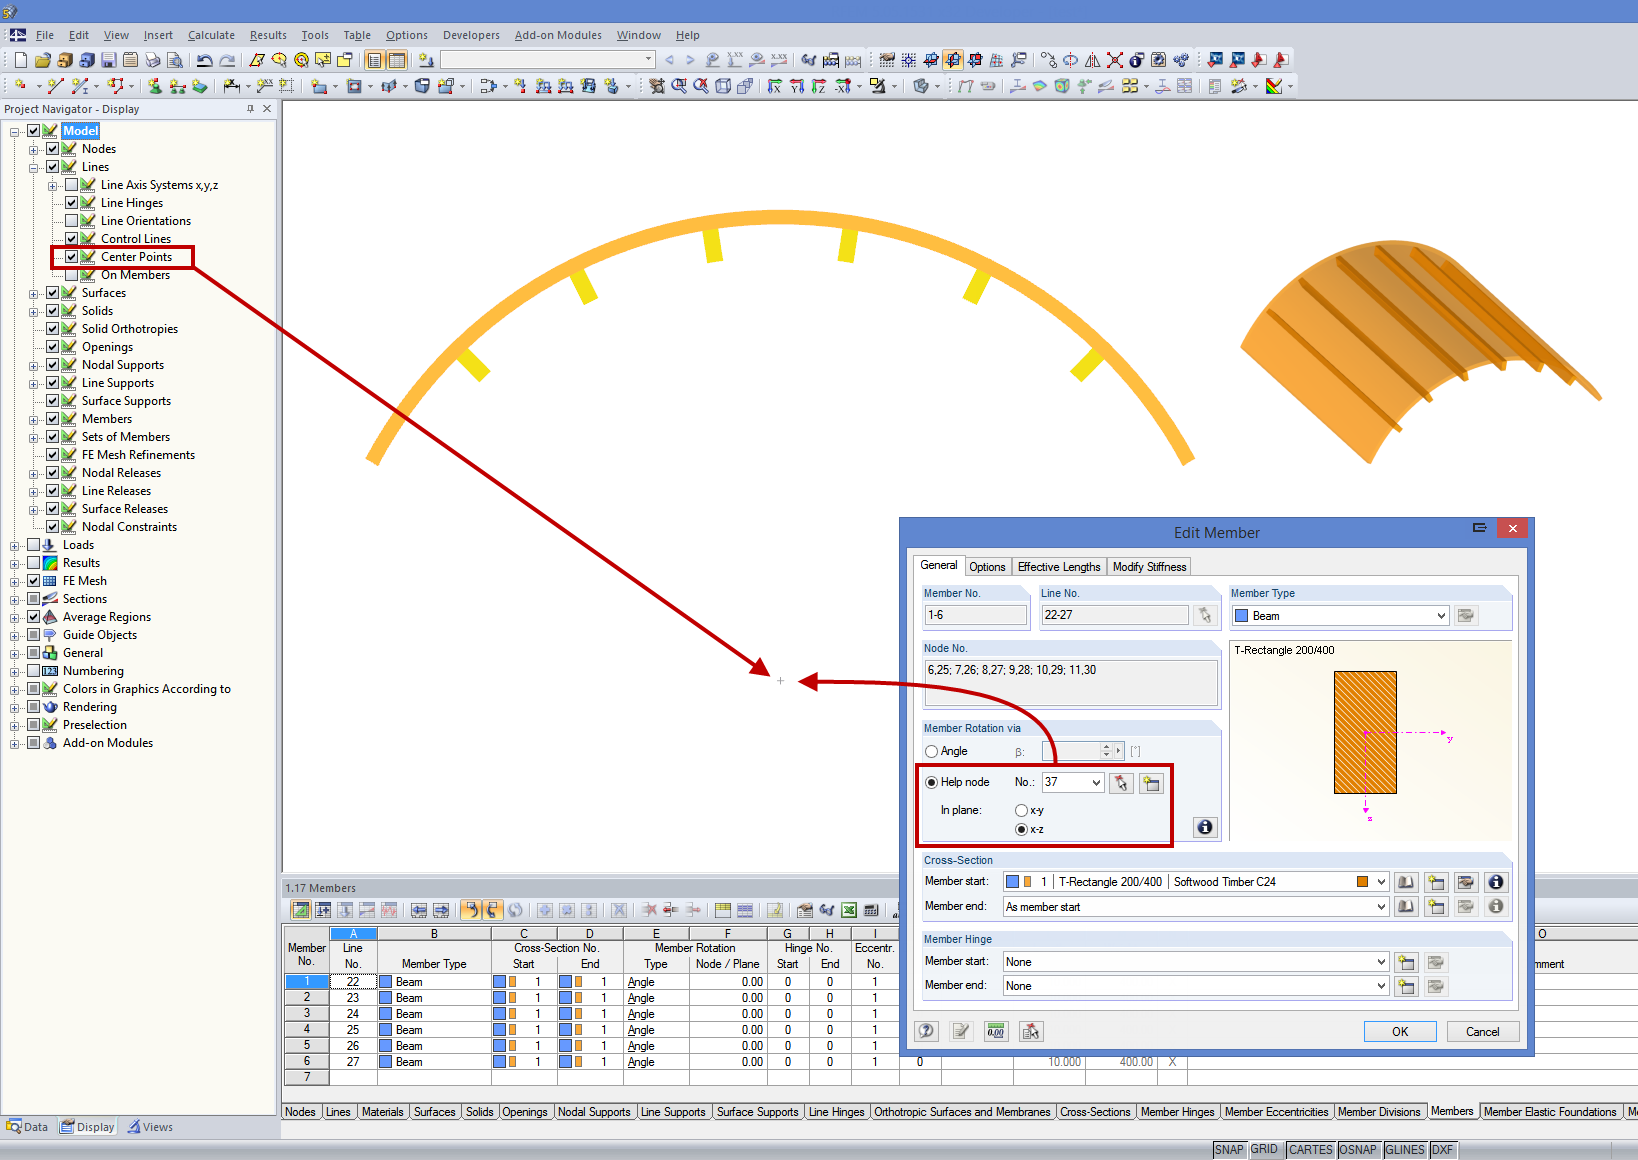This screenshot has width=1638, height=1160.
Task: Enable the Angle rotation radio button
Action: pos(931,750)
